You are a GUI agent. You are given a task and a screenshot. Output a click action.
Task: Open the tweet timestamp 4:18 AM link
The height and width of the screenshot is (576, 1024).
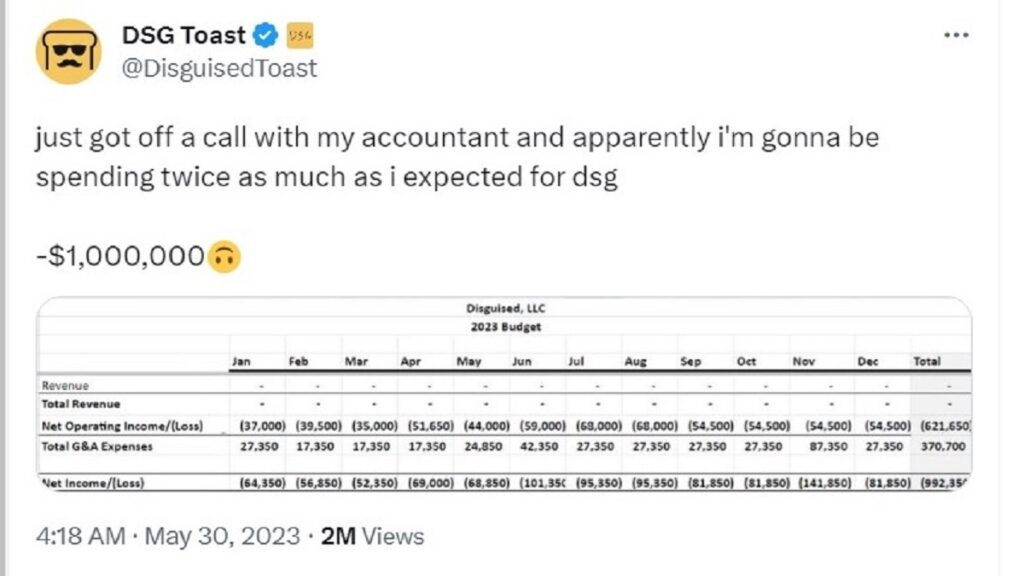point(79,536)
